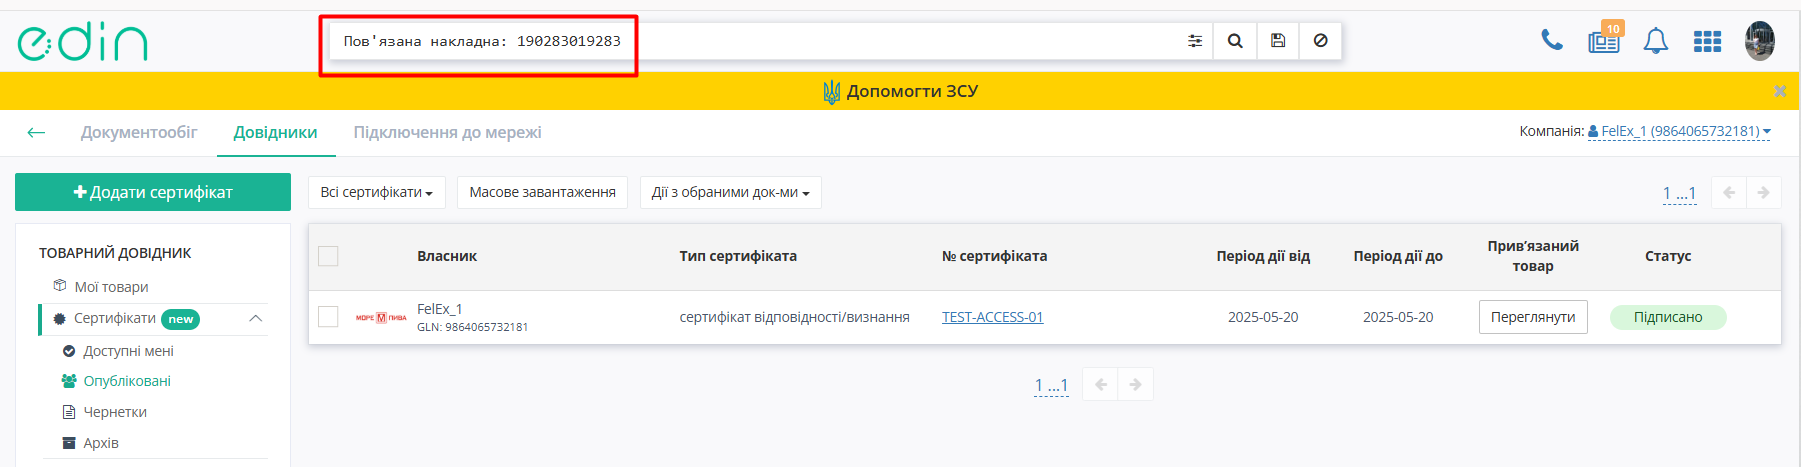Open top page range 1...1 selector
The width and height of the screenshot is (1801, 467).
coord(1679,193)
